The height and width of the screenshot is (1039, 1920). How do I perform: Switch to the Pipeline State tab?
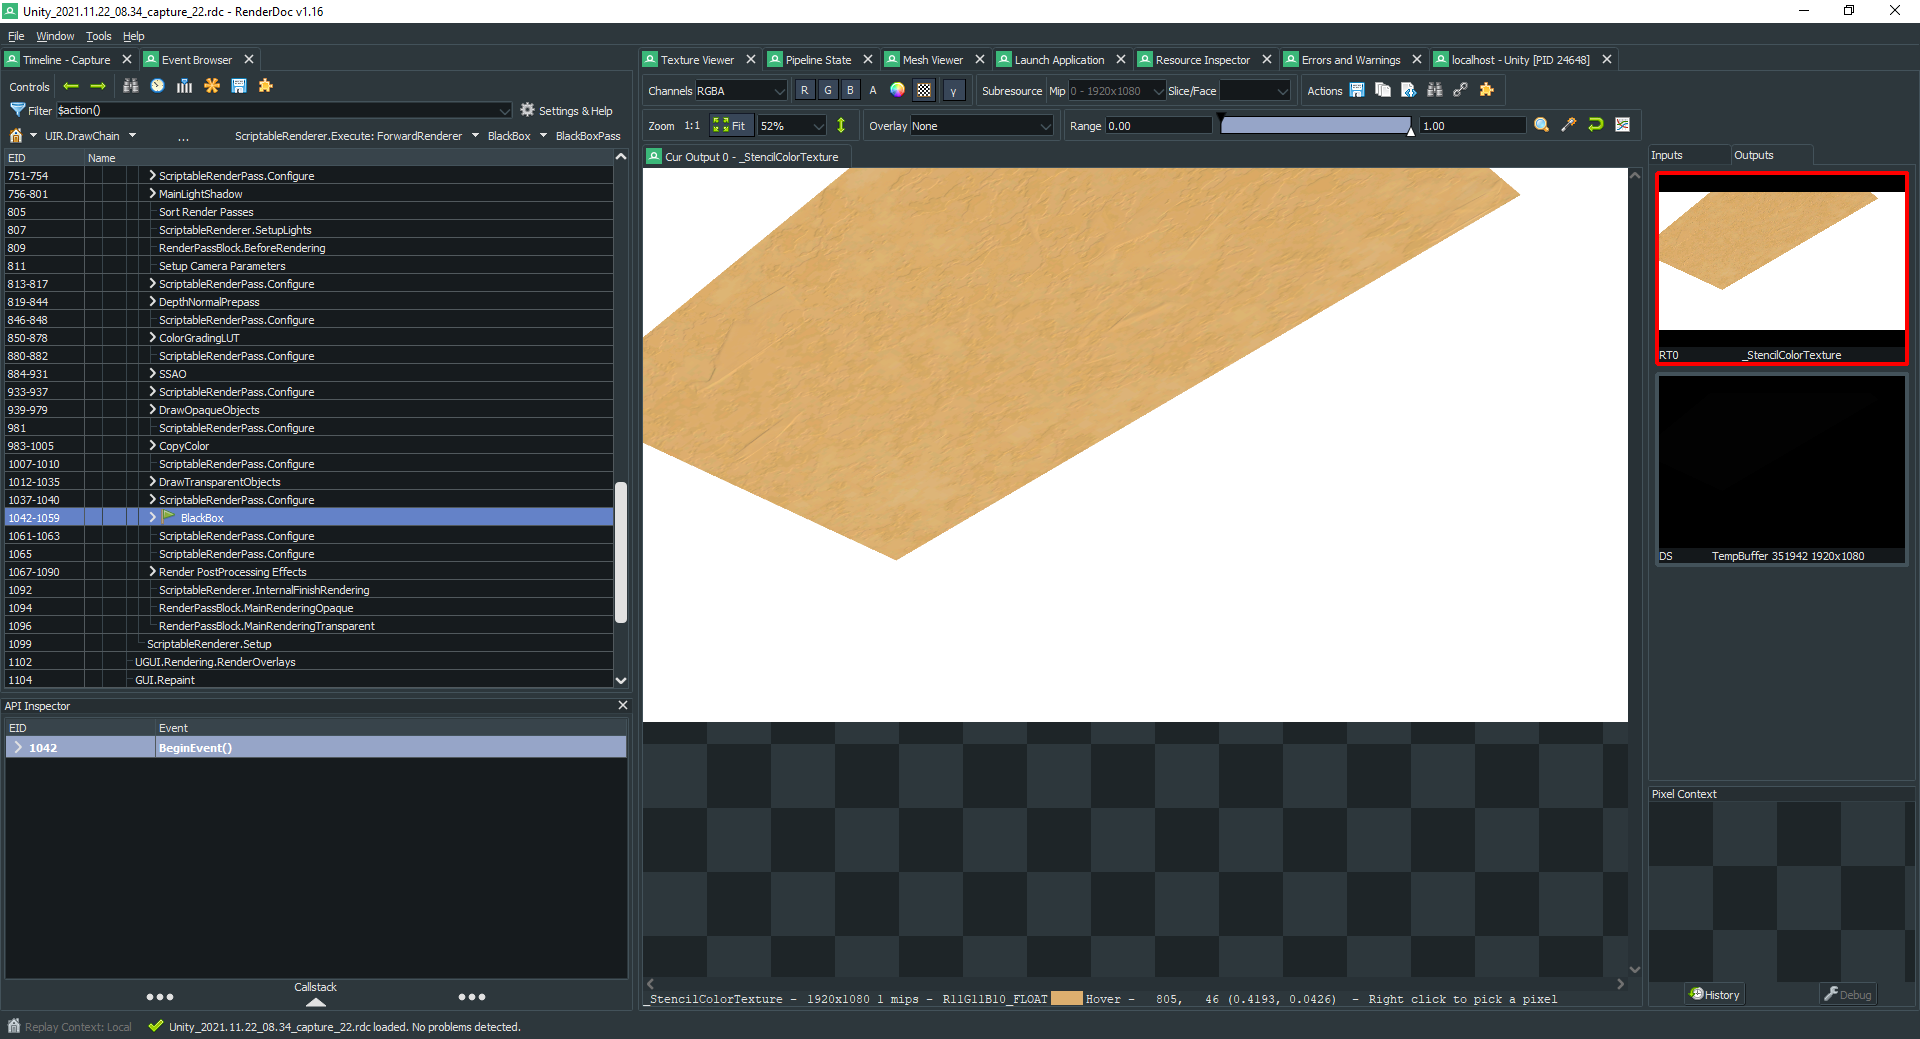click(817, 60)
